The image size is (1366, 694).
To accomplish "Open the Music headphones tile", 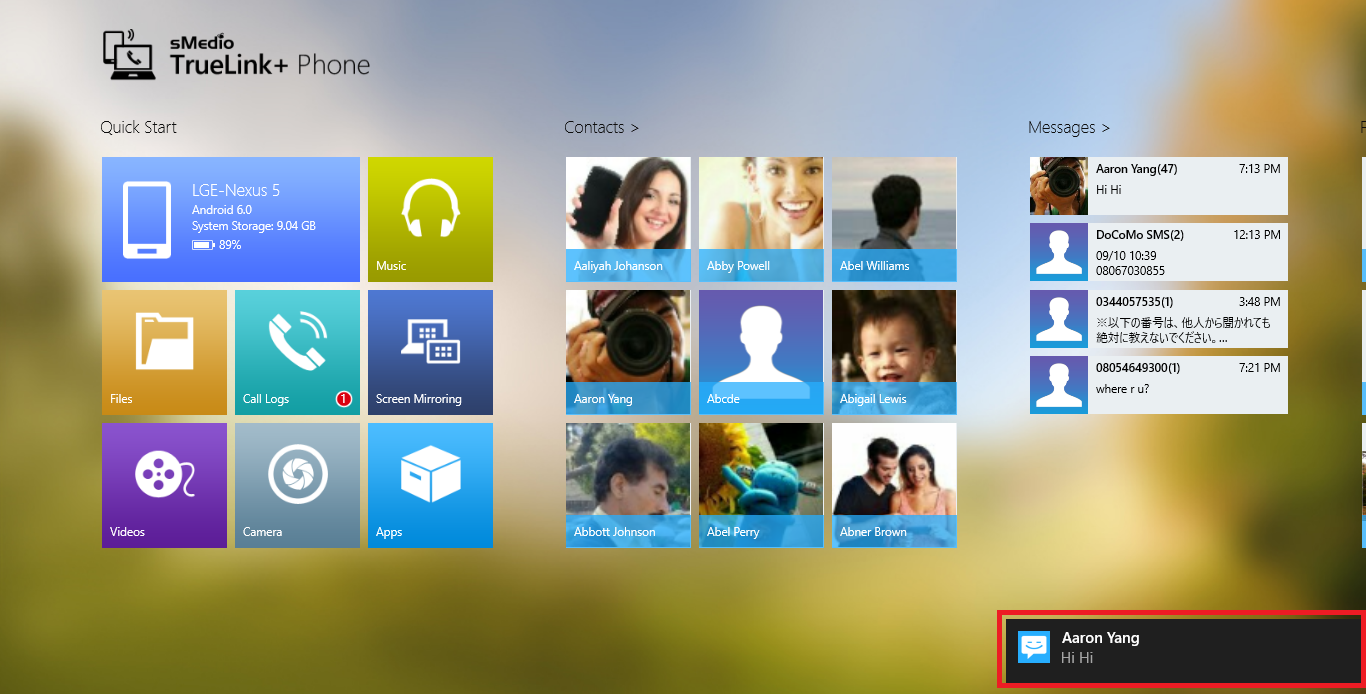I will (430, 219).
